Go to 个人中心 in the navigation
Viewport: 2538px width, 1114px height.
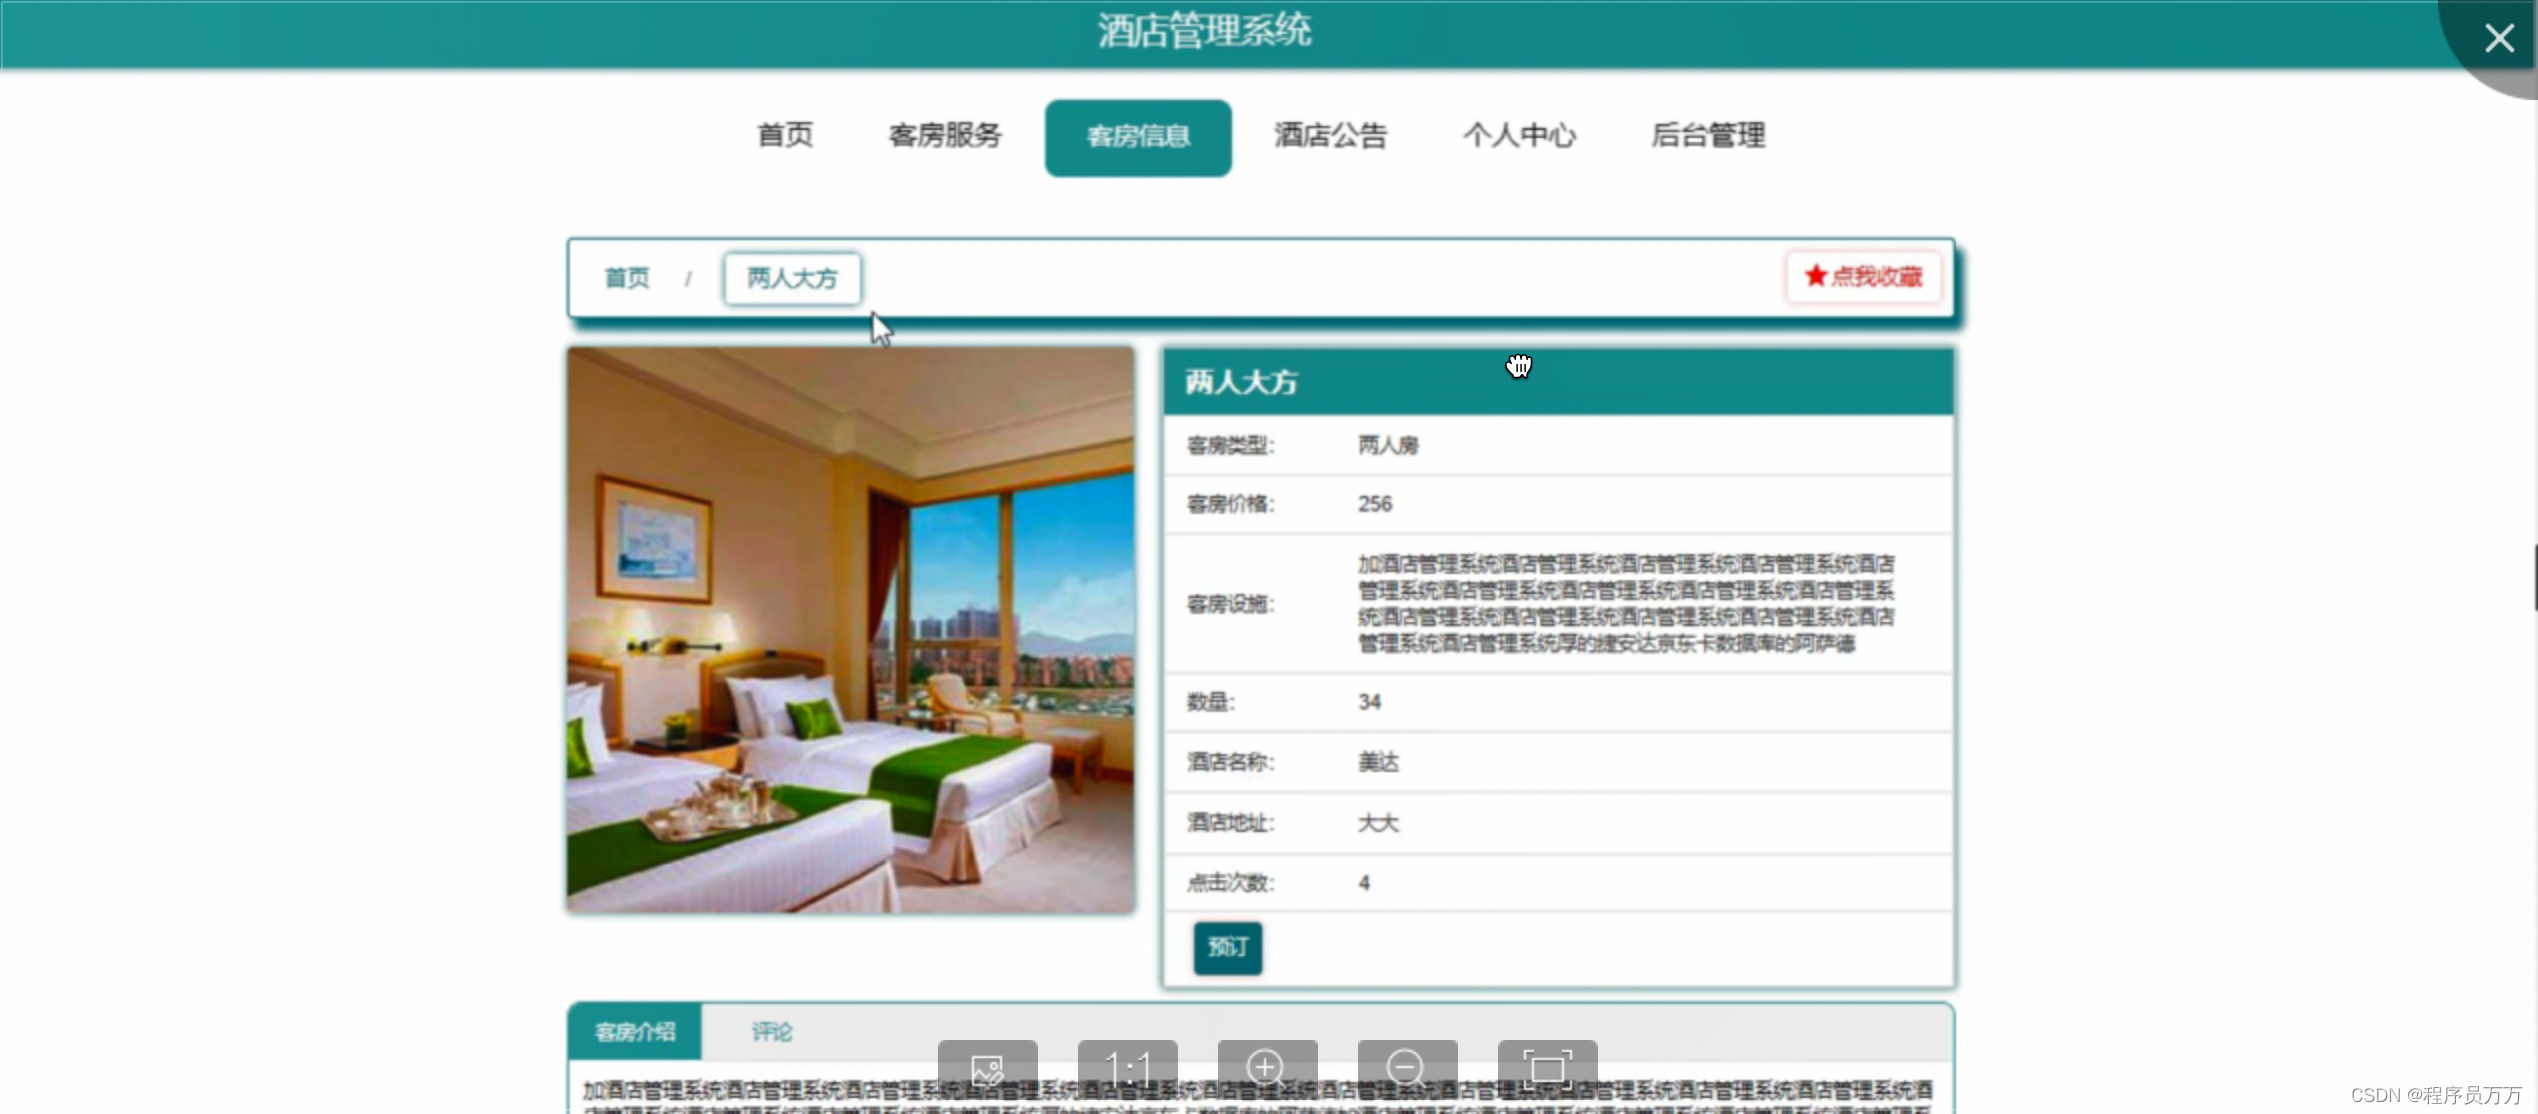tap(1519, 135)
